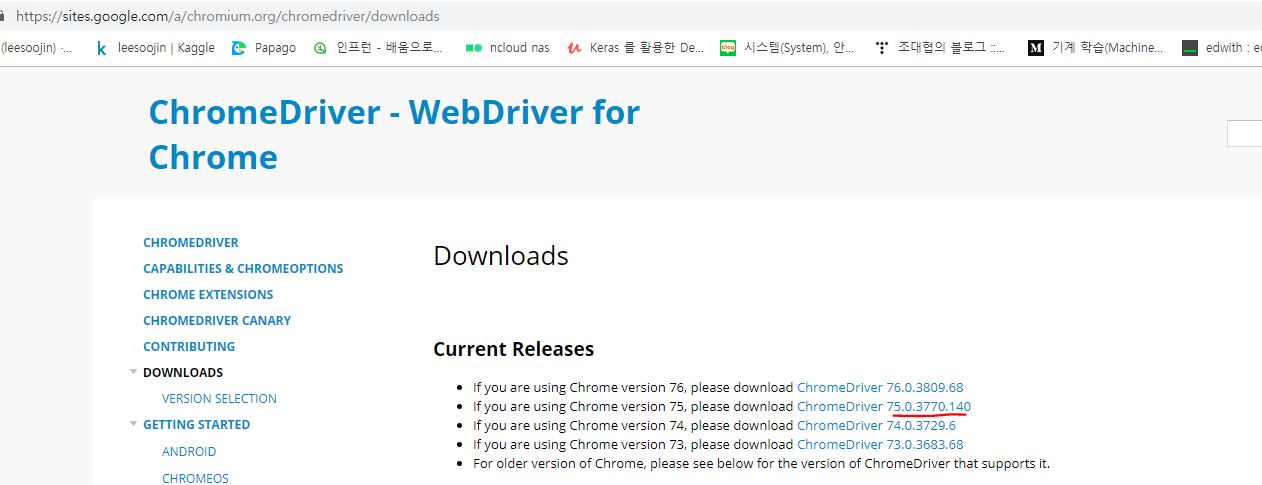
Task: Open the 조대협의 블로그 bookmark
Action: (x=941, y=47)
